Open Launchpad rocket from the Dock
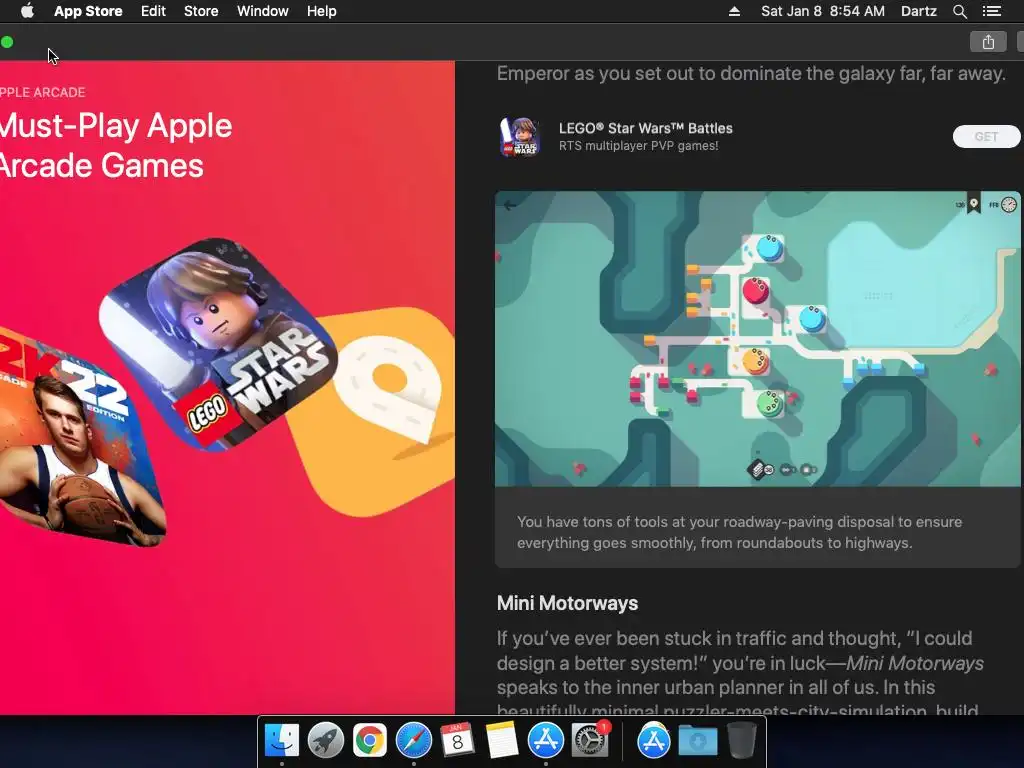The image size is (1024, 768). coord(325,740)
